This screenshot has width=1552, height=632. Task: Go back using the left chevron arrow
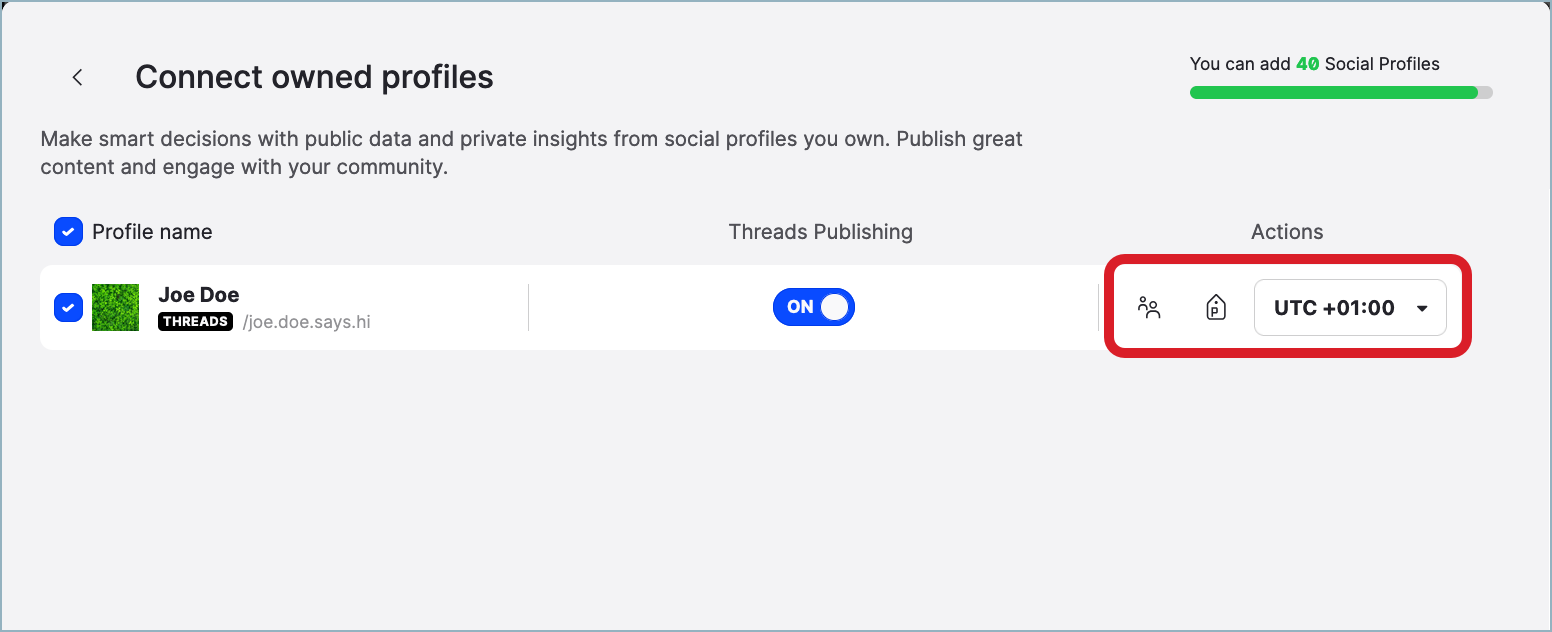click(77, 77)
